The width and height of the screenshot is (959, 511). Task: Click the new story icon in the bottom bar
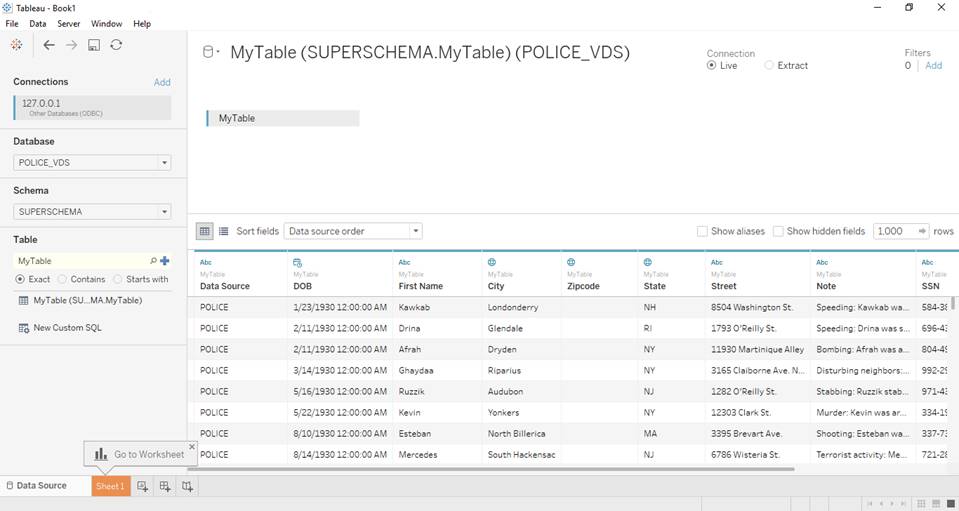187,486
